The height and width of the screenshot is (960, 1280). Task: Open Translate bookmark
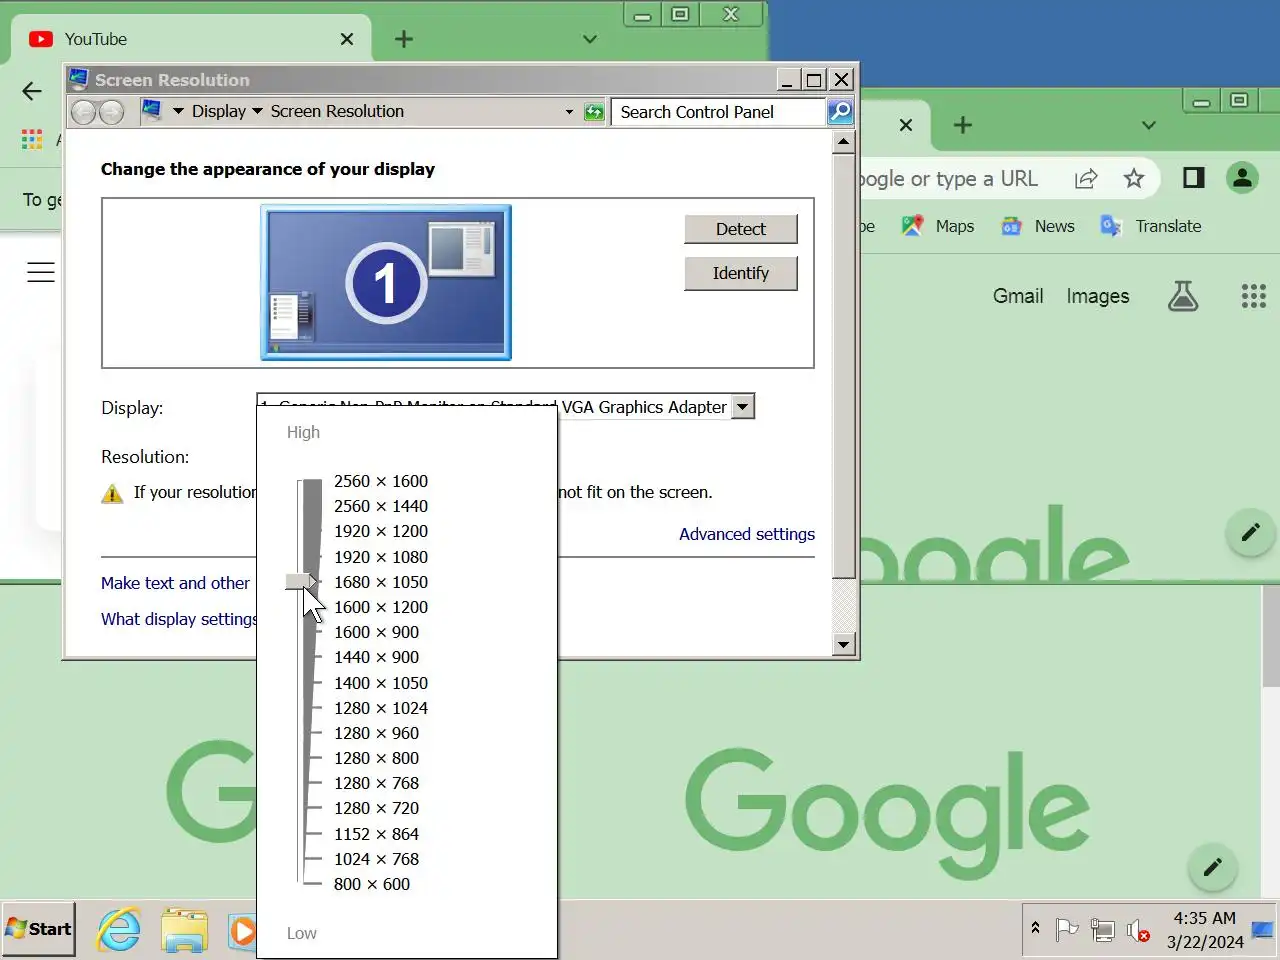point(1150,226)
